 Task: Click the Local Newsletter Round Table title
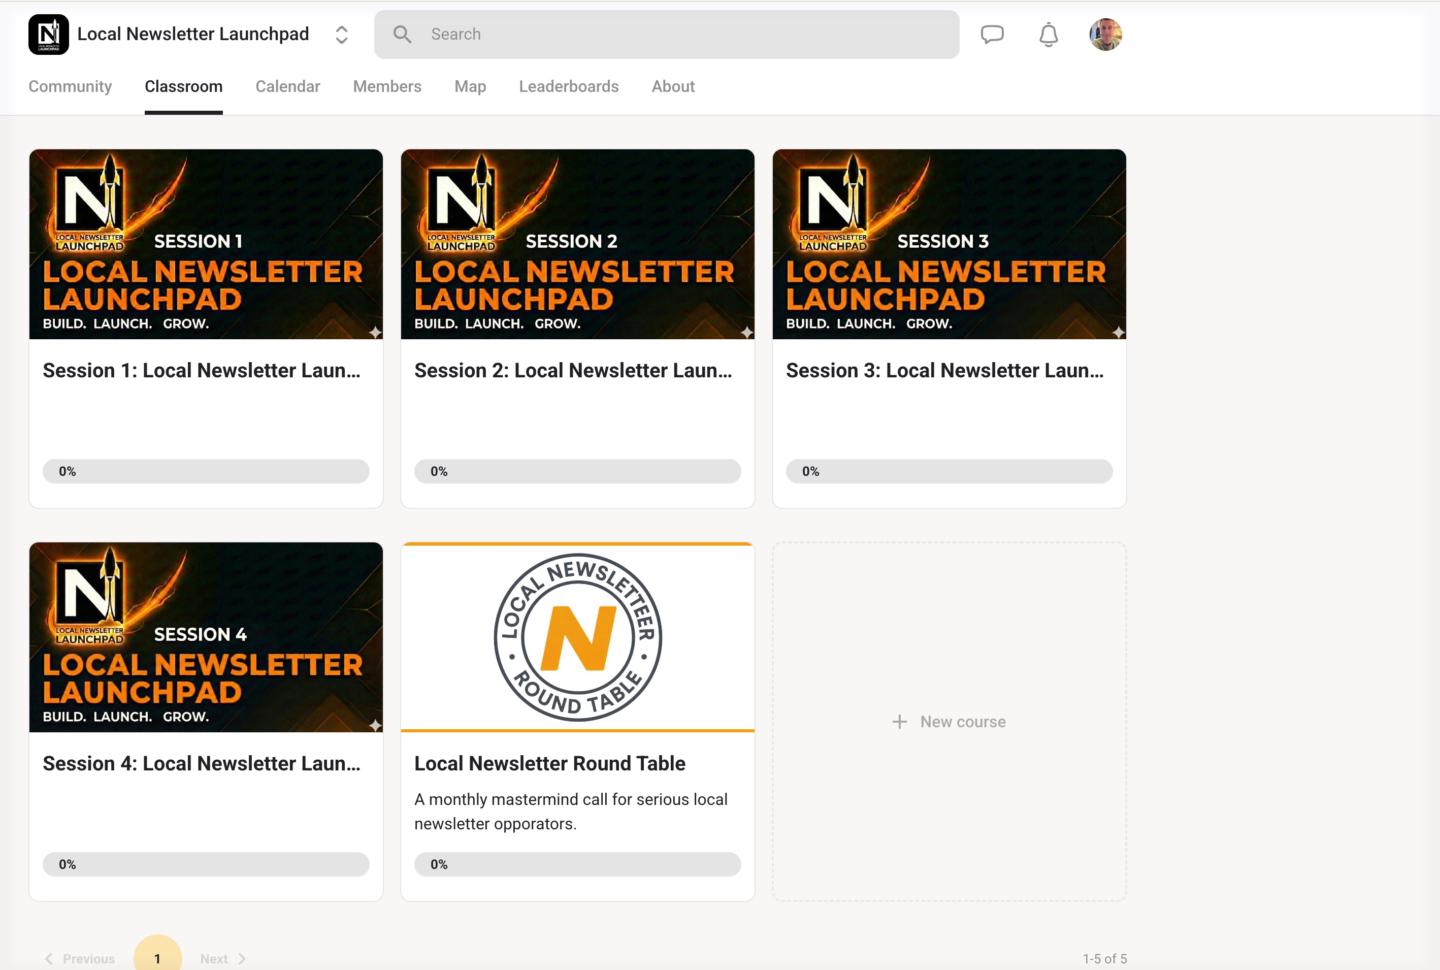[550, 763]
